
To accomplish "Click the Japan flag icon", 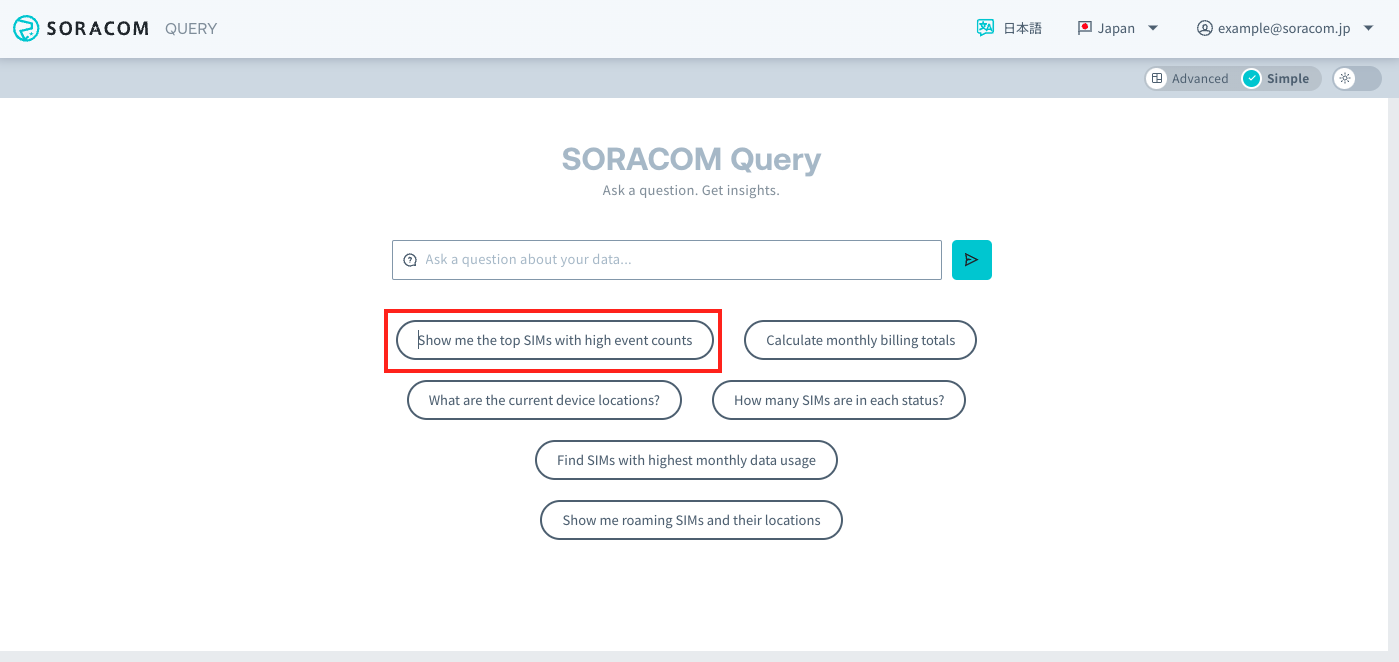I will [1083, 28].
